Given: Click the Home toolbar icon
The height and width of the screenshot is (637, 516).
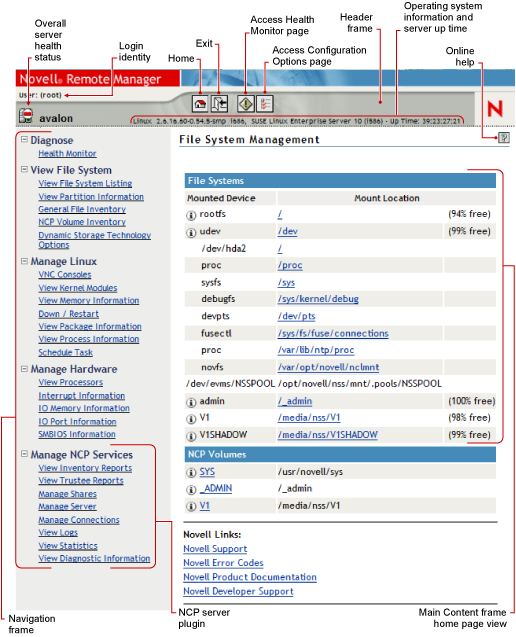Looking at the screenshot, I should [200, 104].
